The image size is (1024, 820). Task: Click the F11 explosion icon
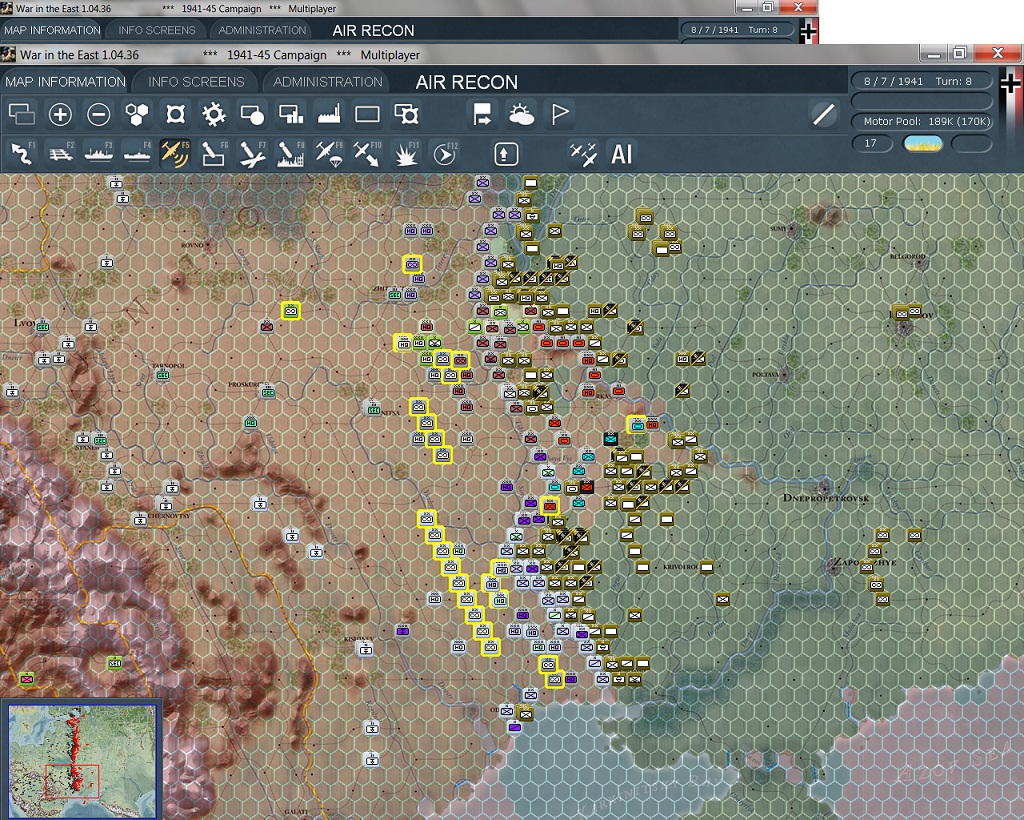click(x=406, y=154)
